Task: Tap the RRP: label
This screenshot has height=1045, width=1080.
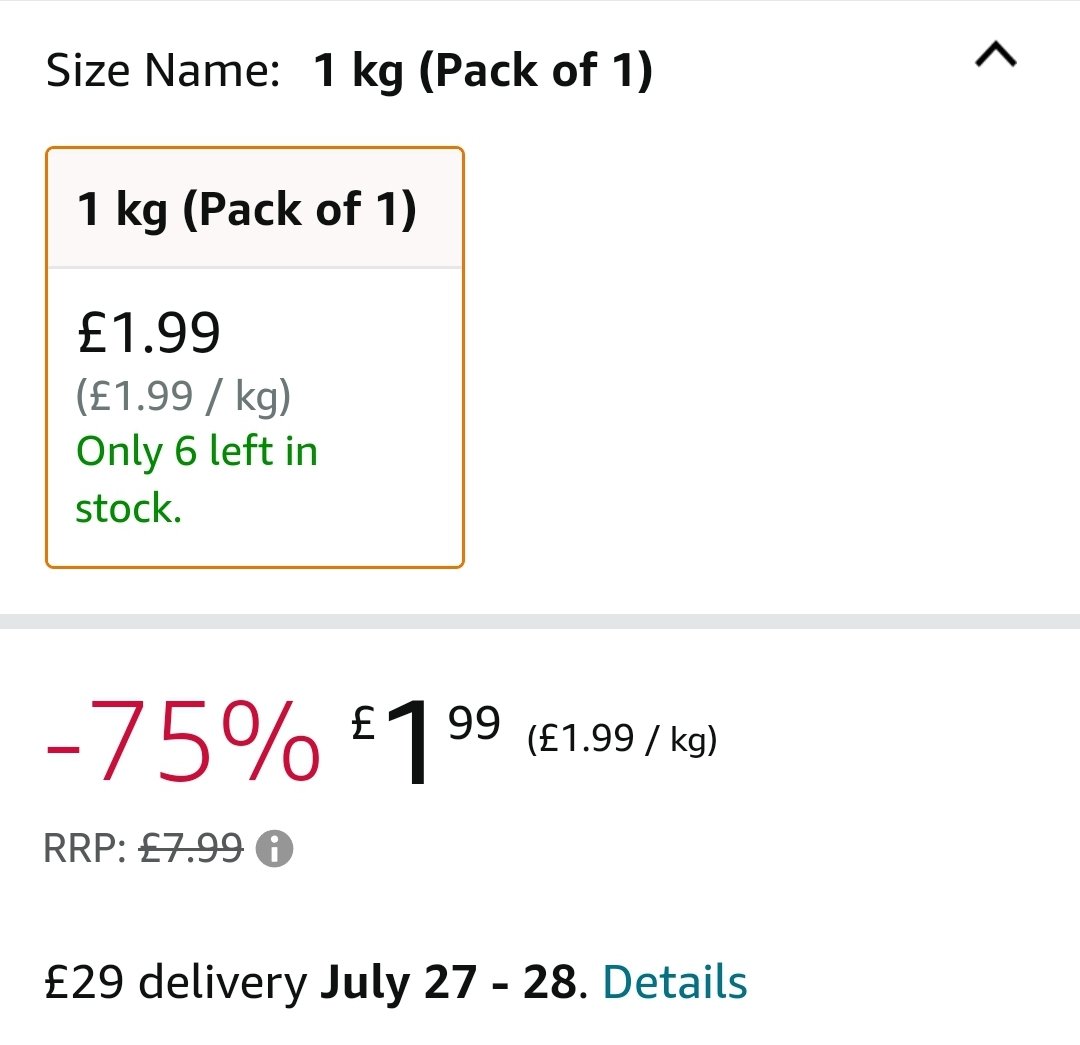Action: tap(85, 848)
